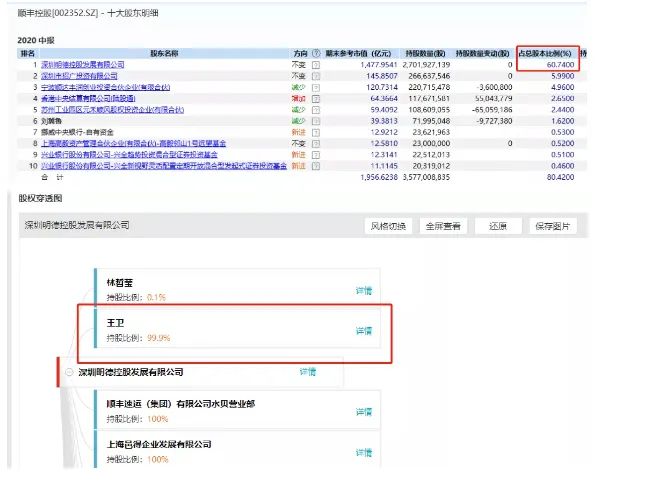
Task: Click the market value cell 1,477.9541
Action: pos(379,65)
